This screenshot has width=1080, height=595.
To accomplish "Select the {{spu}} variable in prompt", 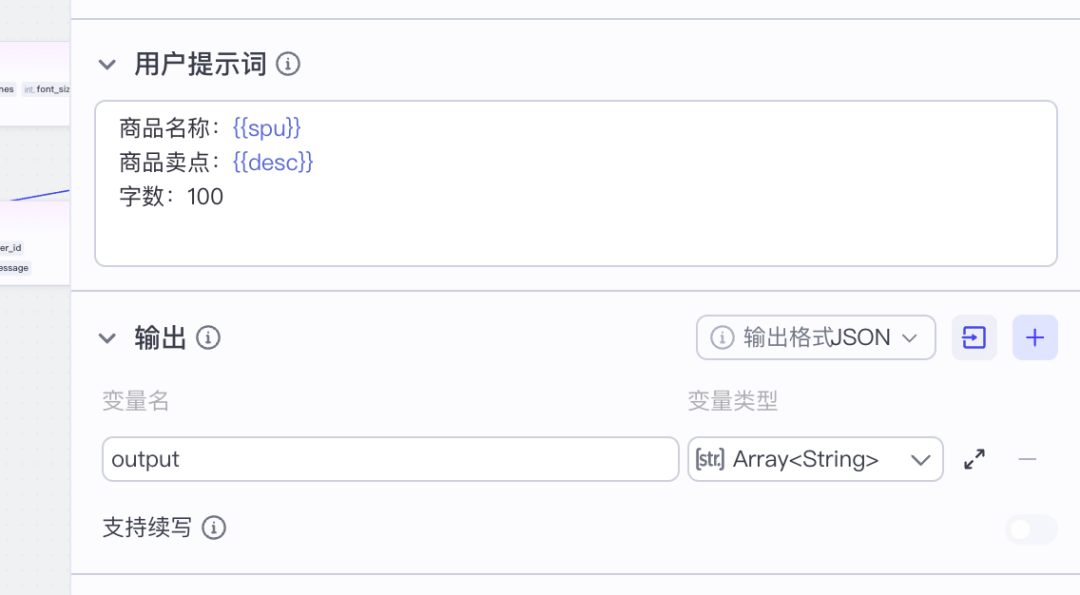I will pos(267,128).
